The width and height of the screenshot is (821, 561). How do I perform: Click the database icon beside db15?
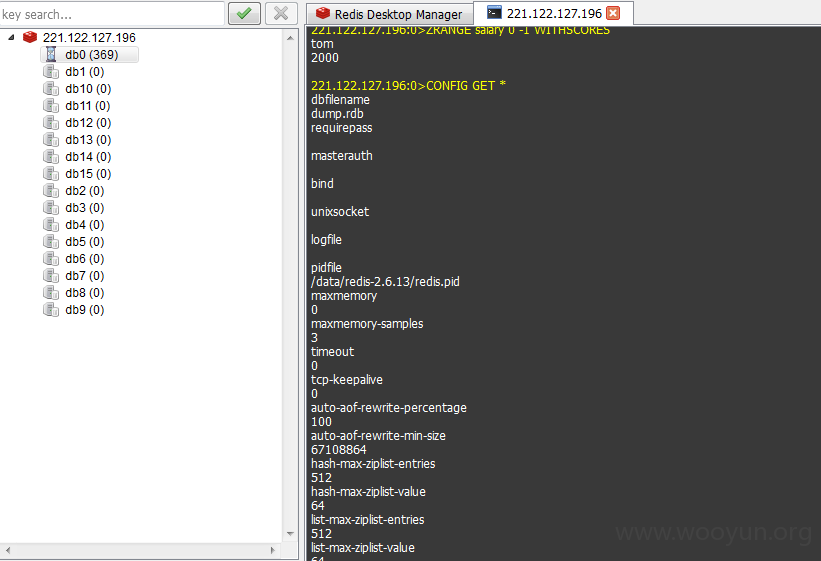pyautogui.click(x=51, y=174)
